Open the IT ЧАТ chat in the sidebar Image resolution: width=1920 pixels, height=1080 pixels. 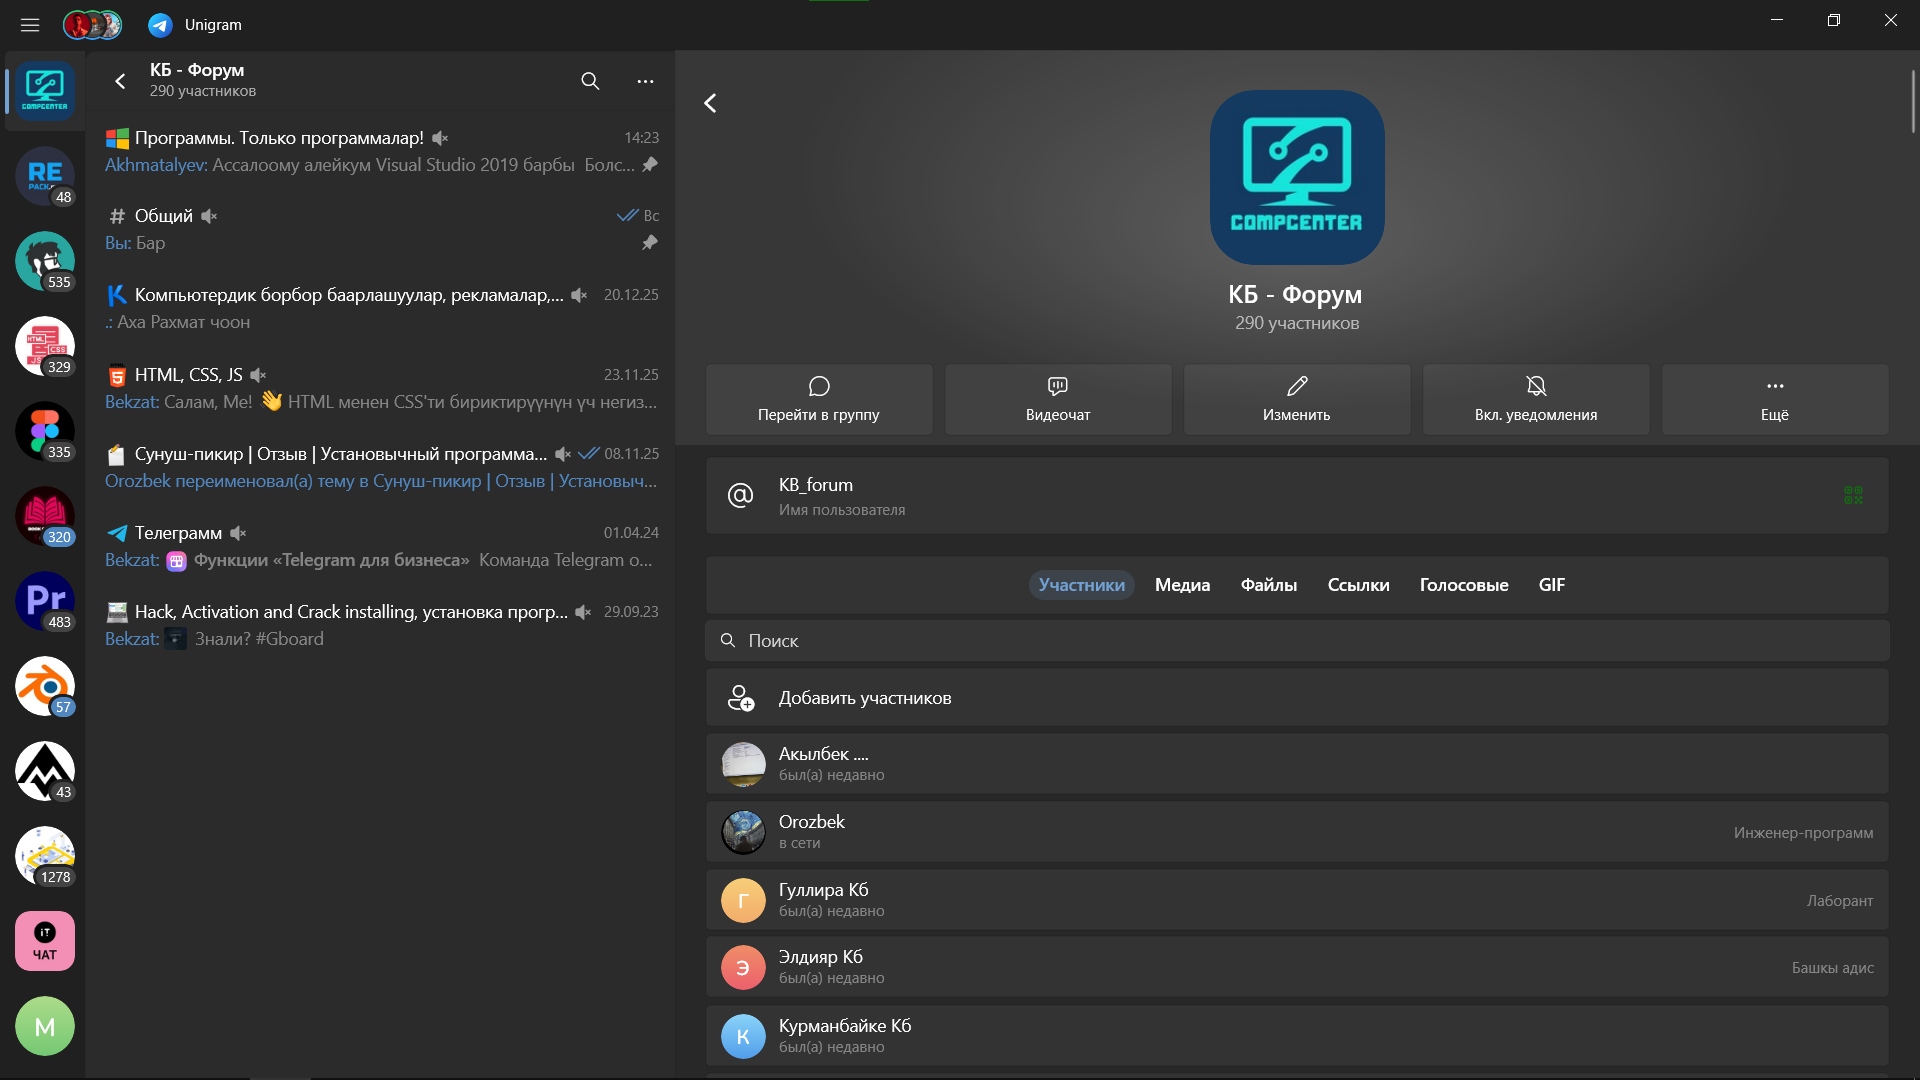(44, 940)
